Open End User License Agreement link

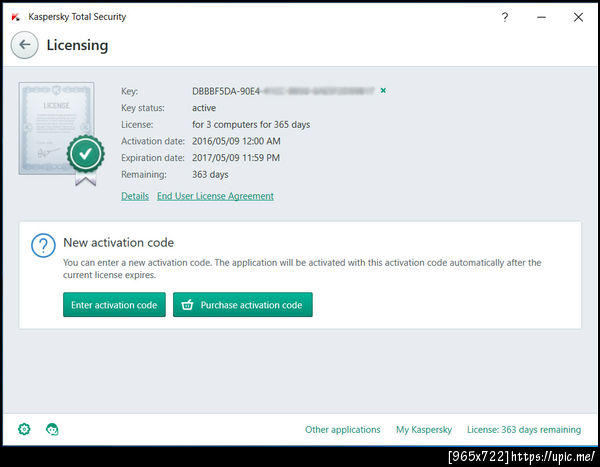pos(215,196)
